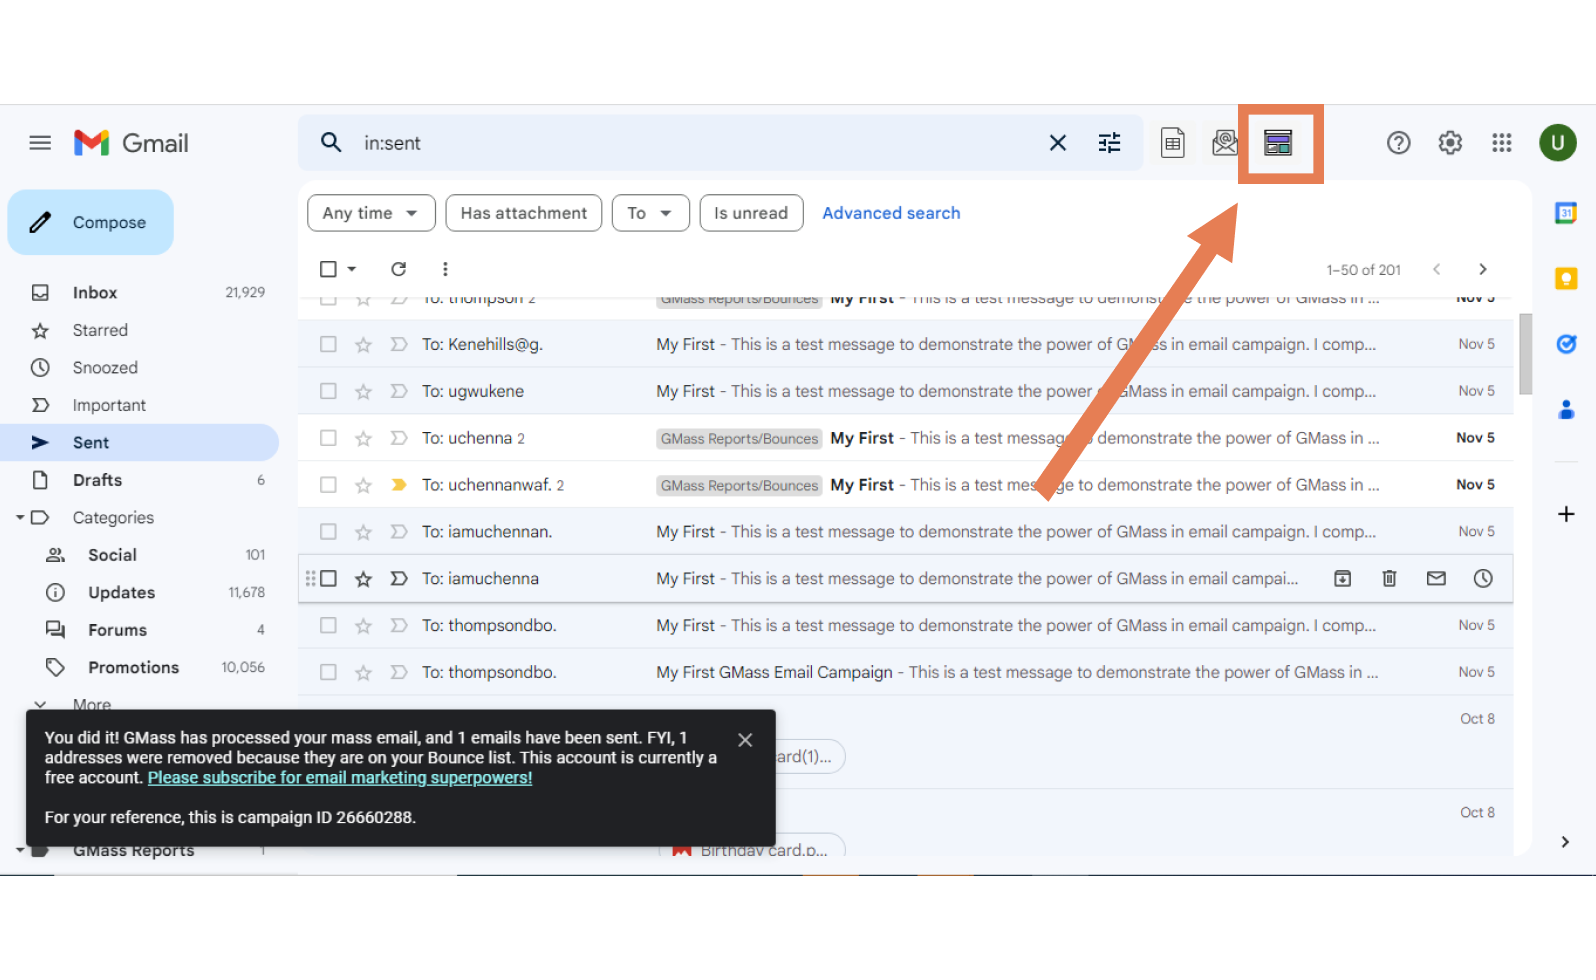Show search options filter icon
Screen dimensions: 1596x980
1110,143
